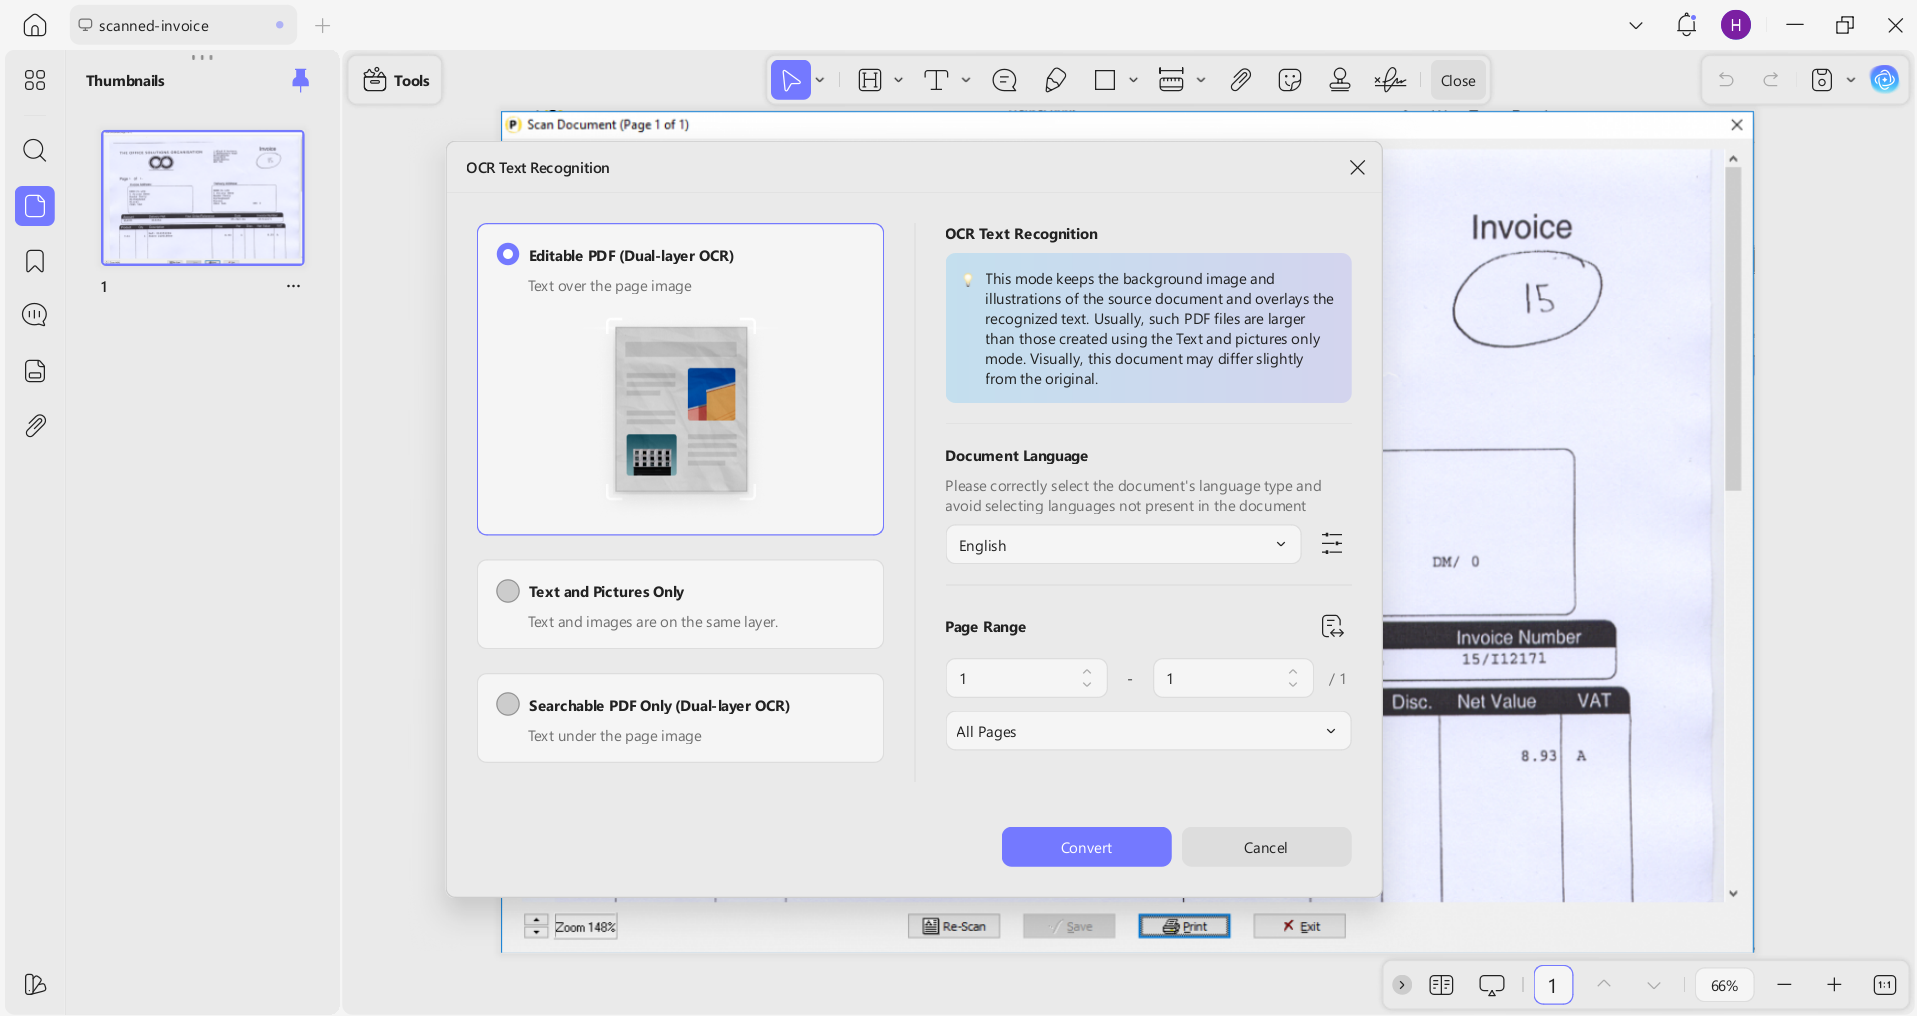
Task: Select Searchable PDF Only option
Action: [x=680, y=718]
